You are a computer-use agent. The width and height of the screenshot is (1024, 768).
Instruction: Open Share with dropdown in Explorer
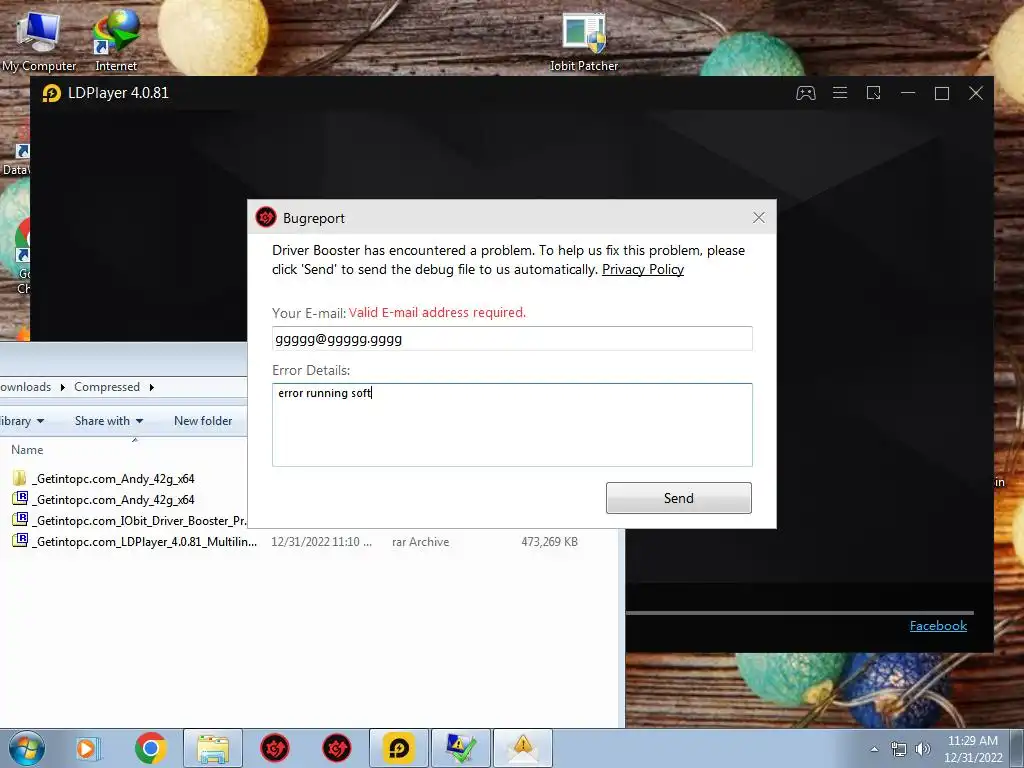(108, 421)
